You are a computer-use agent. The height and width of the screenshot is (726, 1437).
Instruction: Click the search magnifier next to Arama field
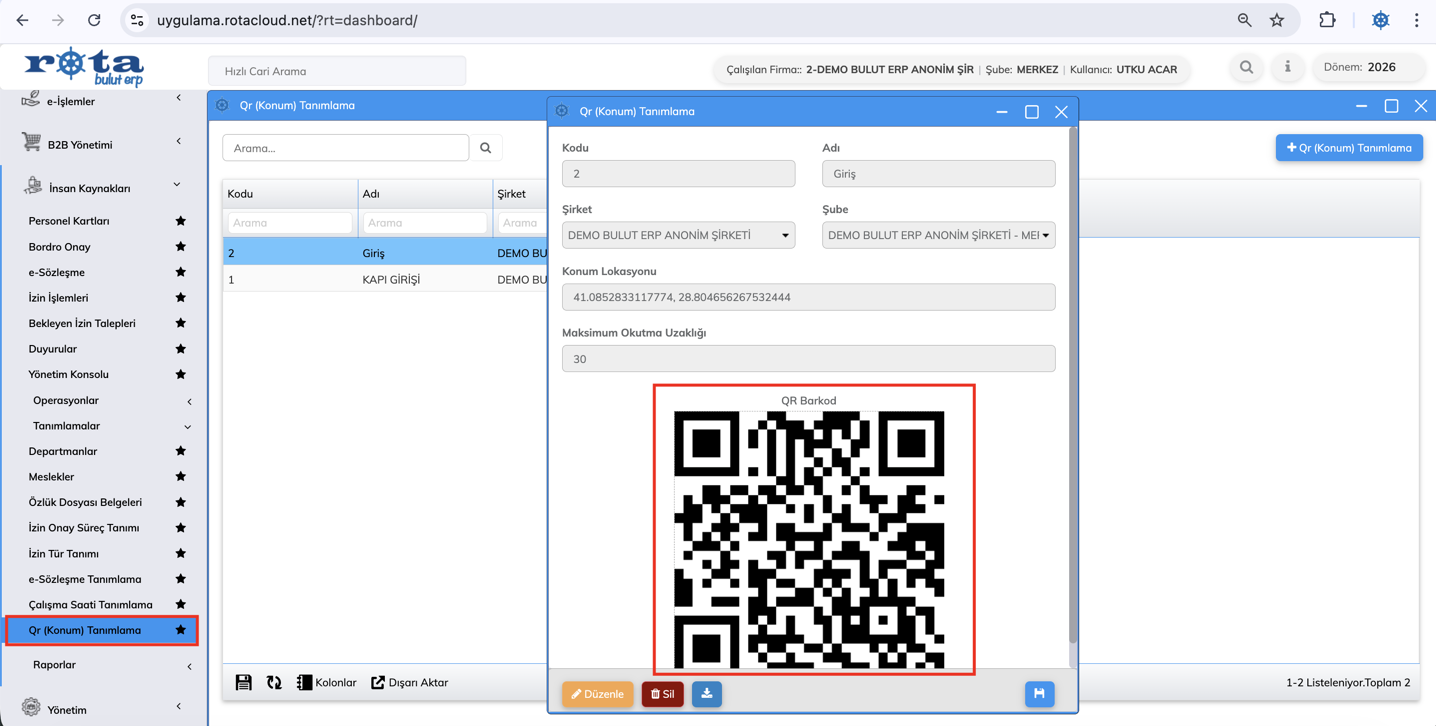[x=486, y=148]
